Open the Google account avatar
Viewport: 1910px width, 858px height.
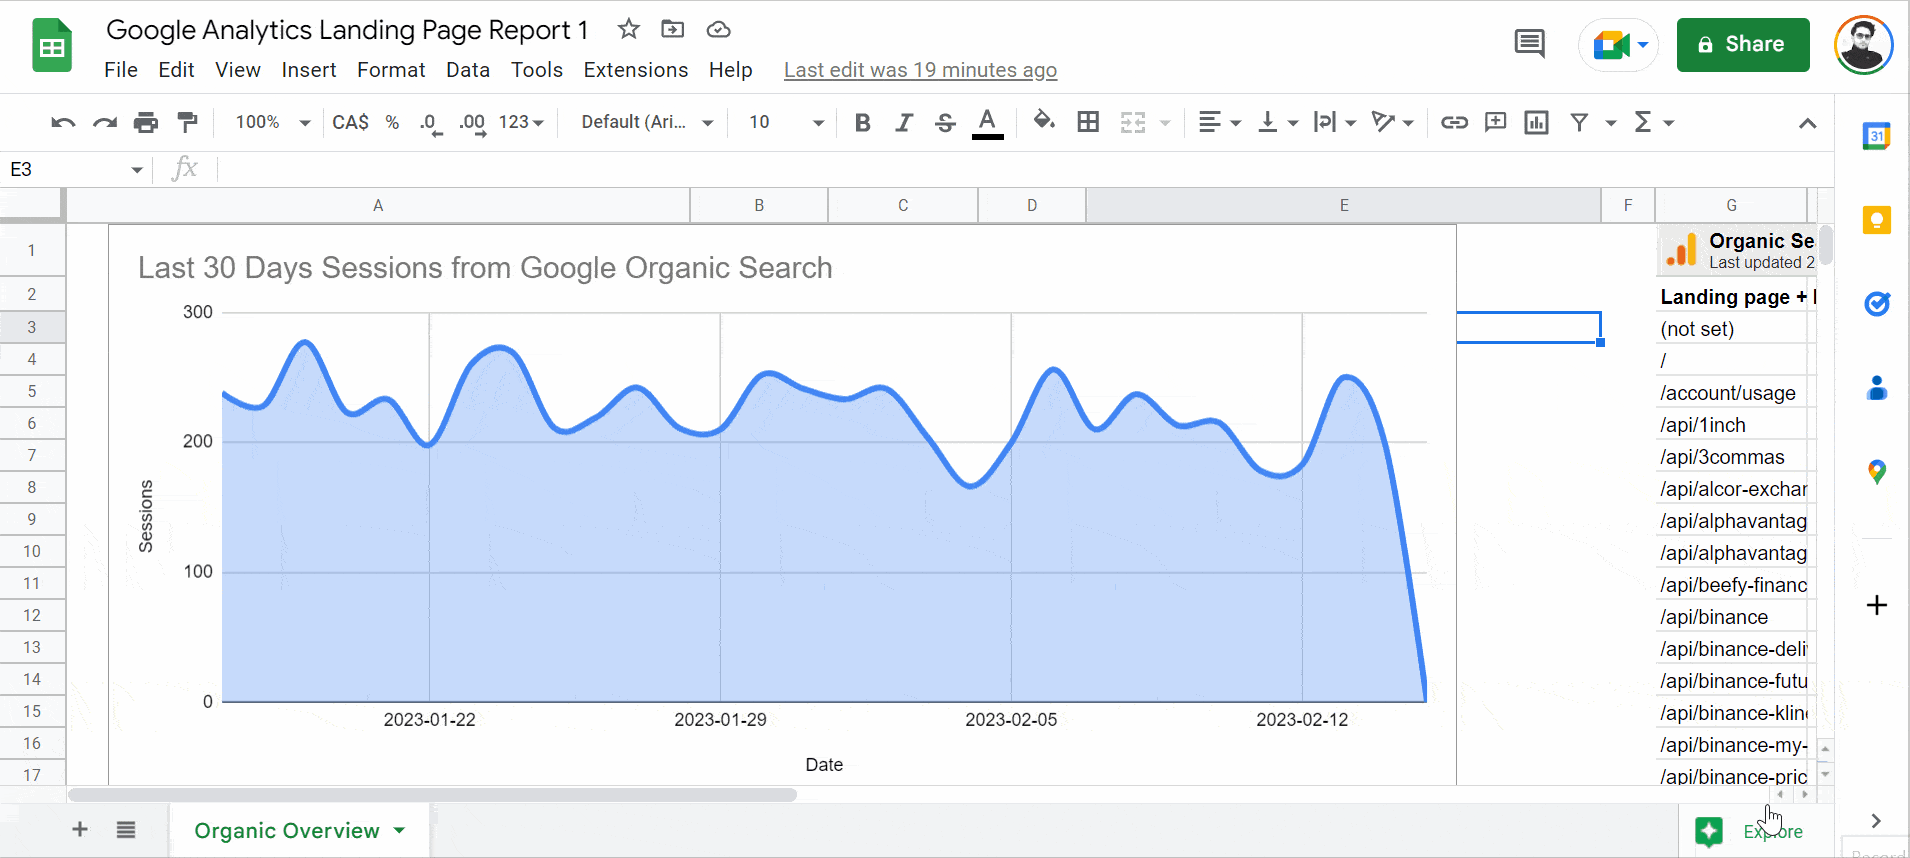coord(1864,45)
